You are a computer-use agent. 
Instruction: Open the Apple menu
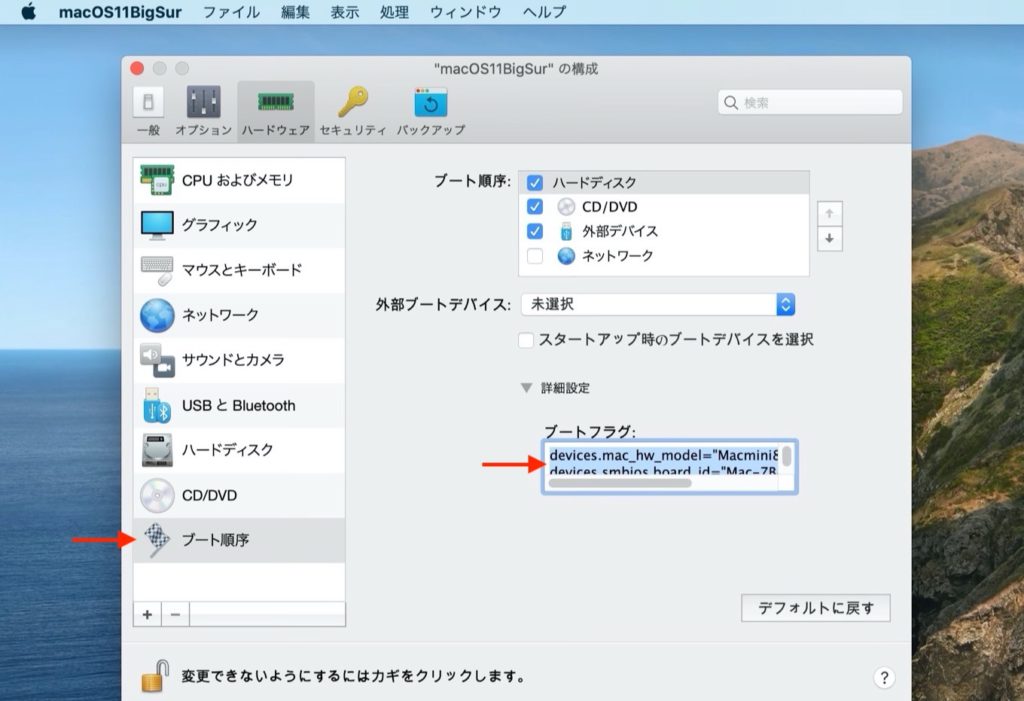pos(29,12)
